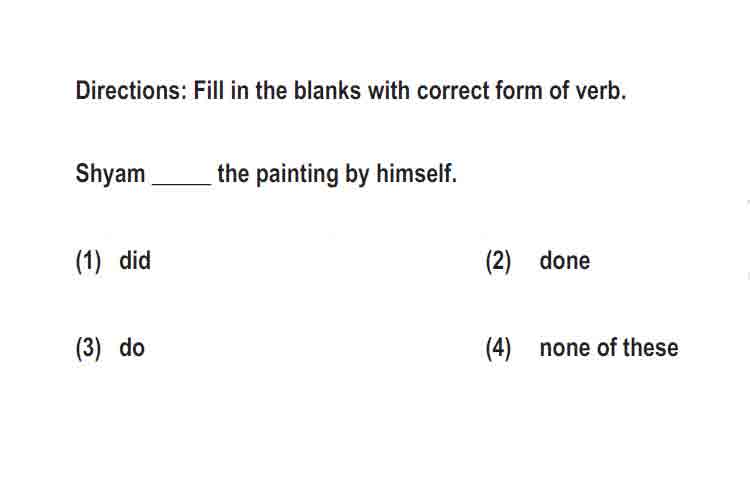Select answer option "did"
Screen dimensions: 750x500
tap(135, 261)
